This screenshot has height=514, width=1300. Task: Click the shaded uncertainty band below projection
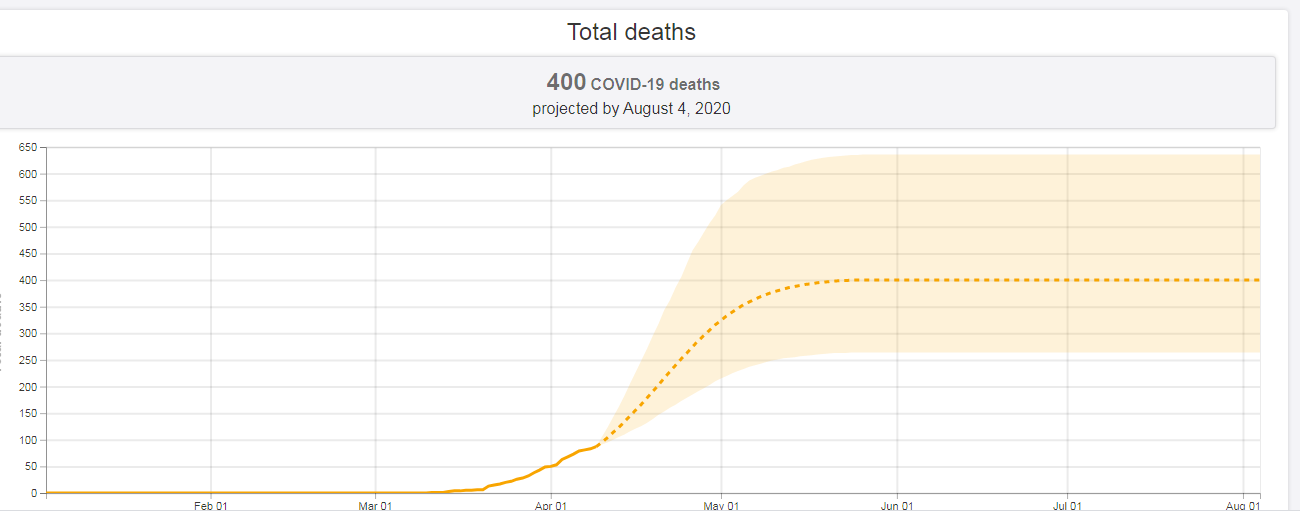(x=1000, y=318)
